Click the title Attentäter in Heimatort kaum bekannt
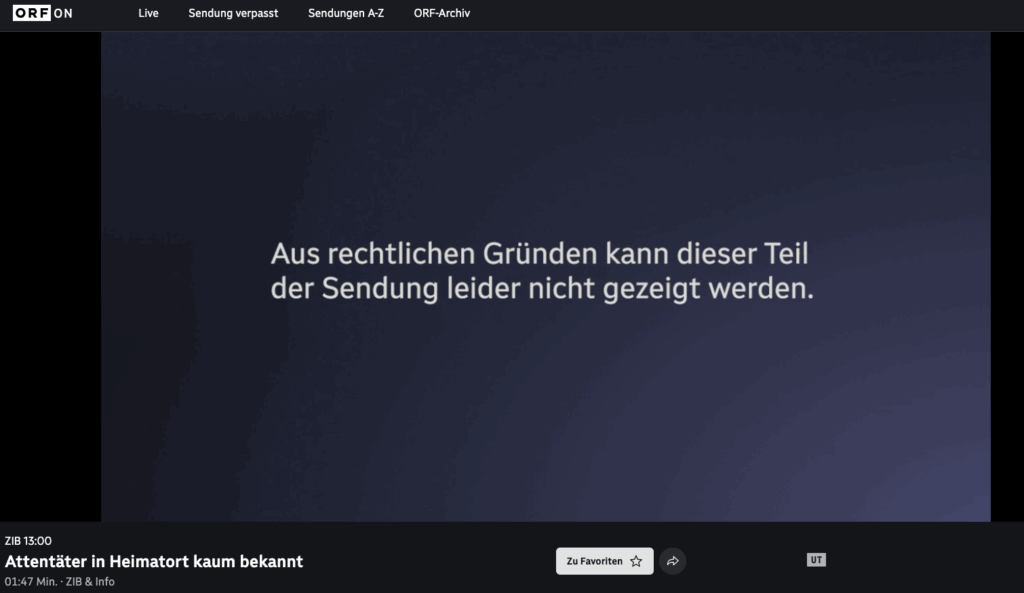Image resolution: width=1024 pixels, height=593 pixels. (x=154, y=561)
